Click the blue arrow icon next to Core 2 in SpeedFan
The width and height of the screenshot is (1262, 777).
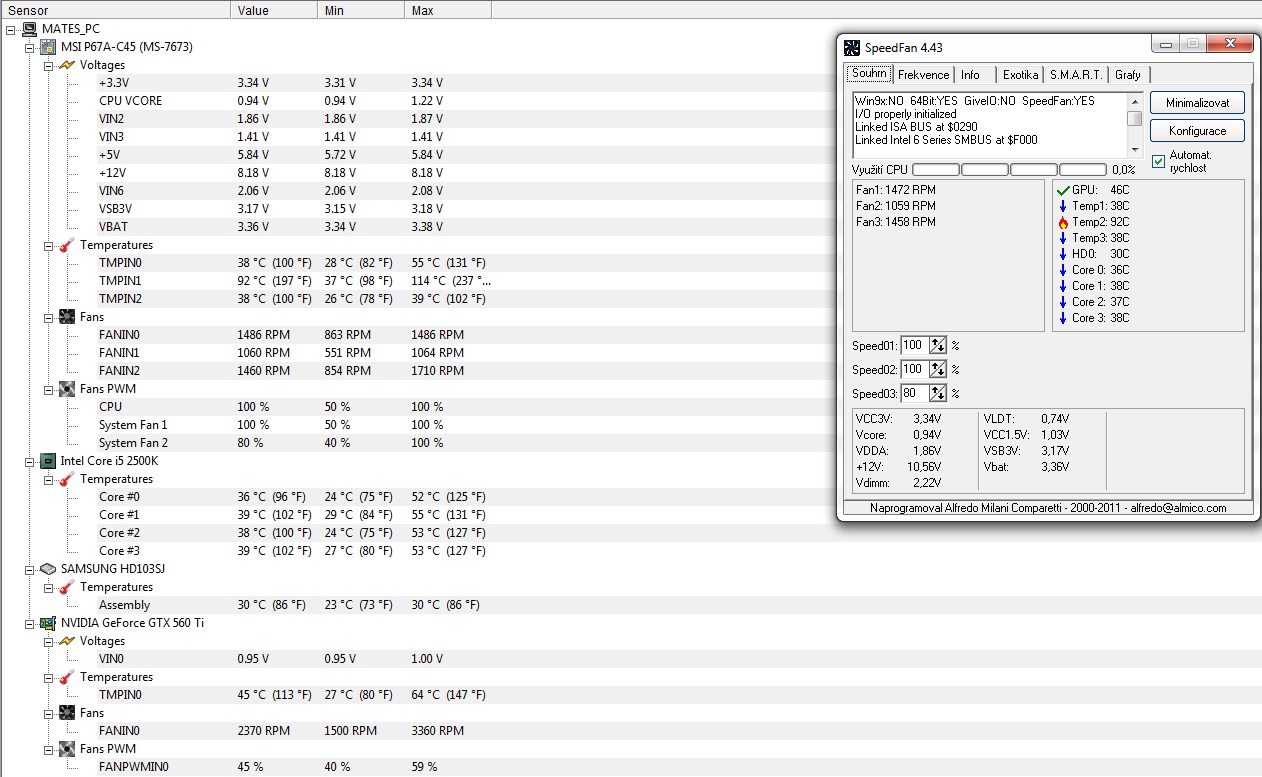pos(1063,302)
